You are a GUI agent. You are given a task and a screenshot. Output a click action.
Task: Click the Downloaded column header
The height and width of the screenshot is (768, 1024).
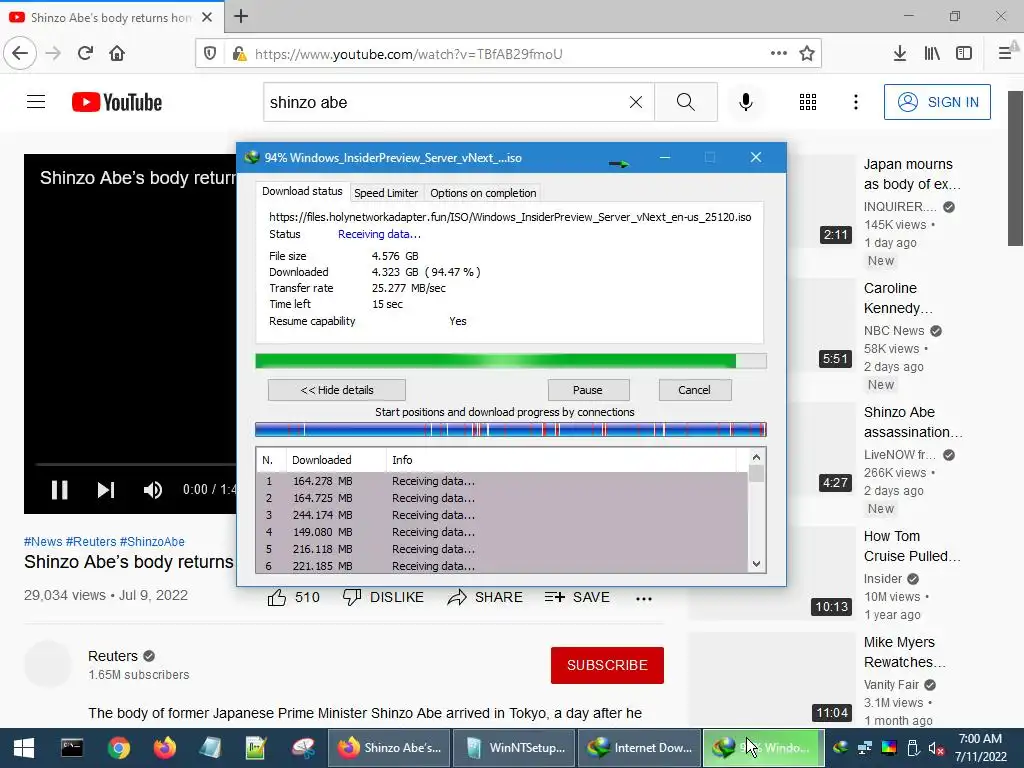pyautogui.click(x=336, y=460)
